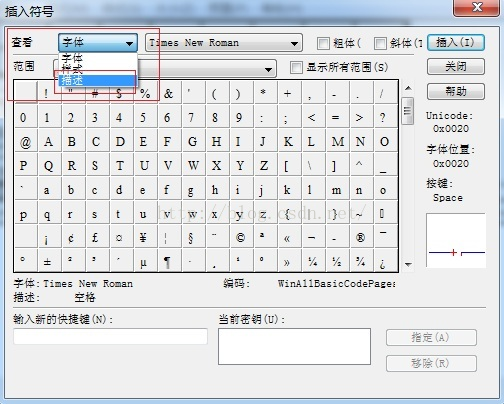
Task: Click the 移除(R) remove button
Action: tap(431, 363)
